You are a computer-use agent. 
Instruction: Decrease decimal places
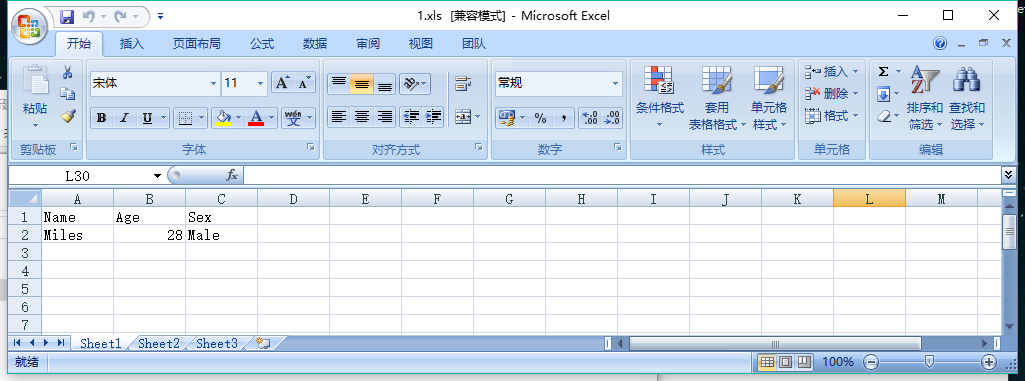click(612, 118)
